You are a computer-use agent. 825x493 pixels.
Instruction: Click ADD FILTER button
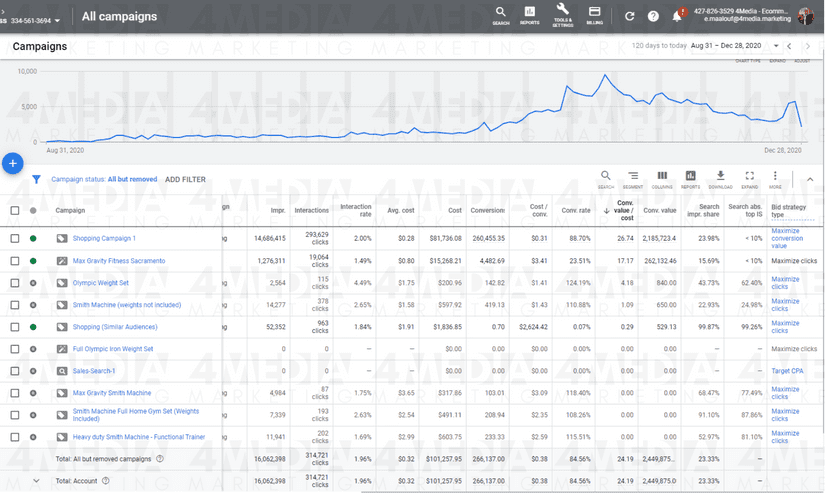click(x=185, y=179)
